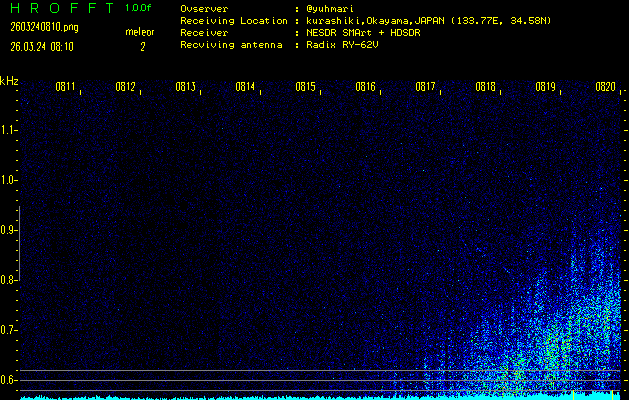
Task: Click the 26.03.24 08:10 date stamp
Action: point(44,46)
